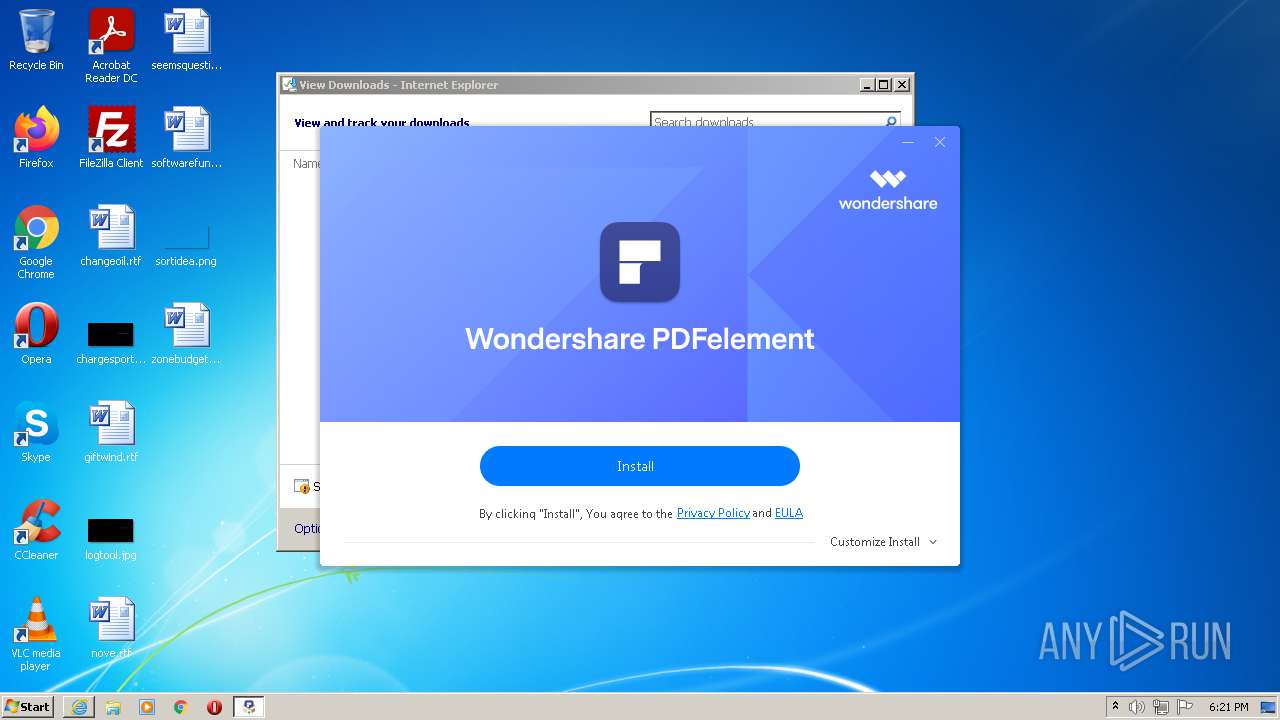Click the network tray icon
Screen dimensions: 1280x720
pos(1161,707)
